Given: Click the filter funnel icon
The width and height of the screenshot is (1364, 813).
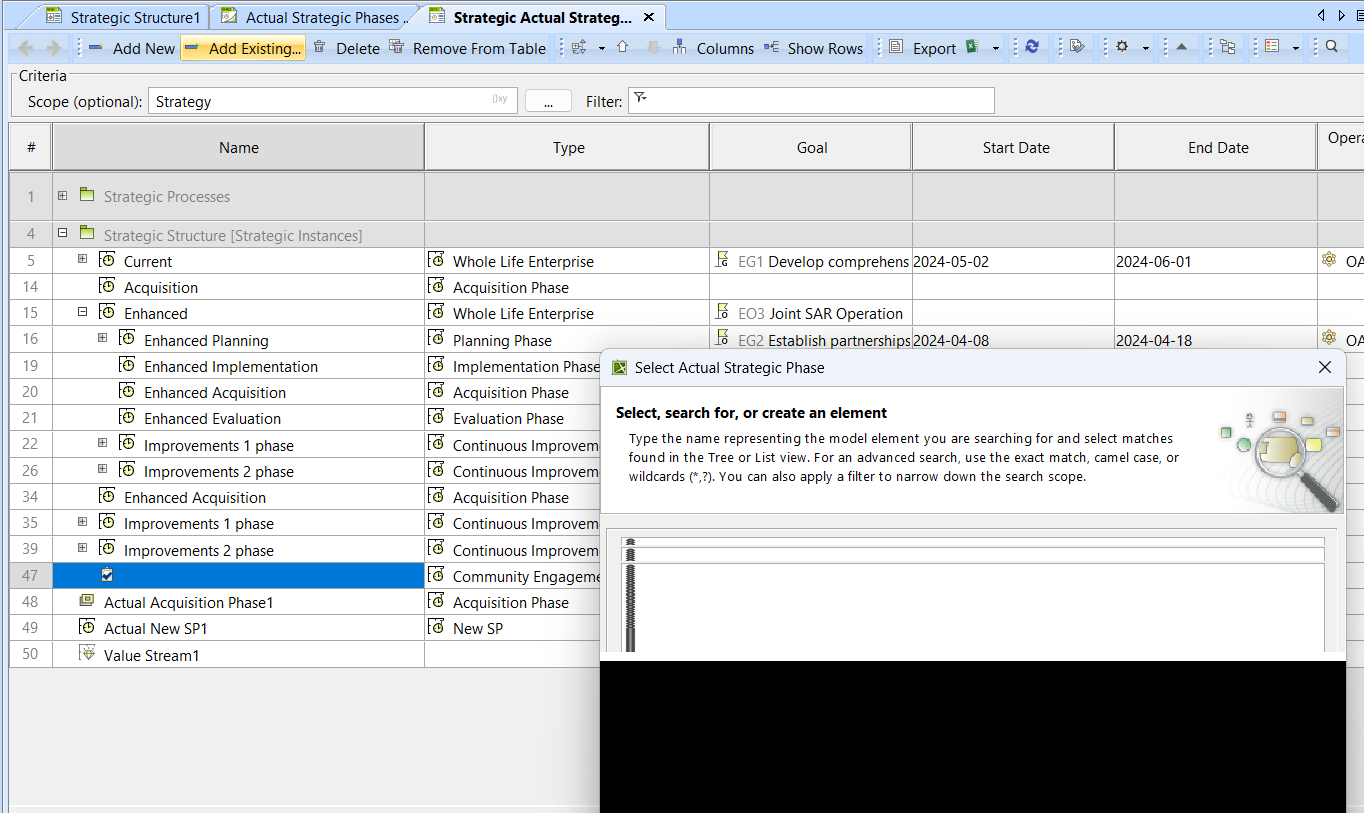Looking at the screenshot, I should (x=640, y=98).
